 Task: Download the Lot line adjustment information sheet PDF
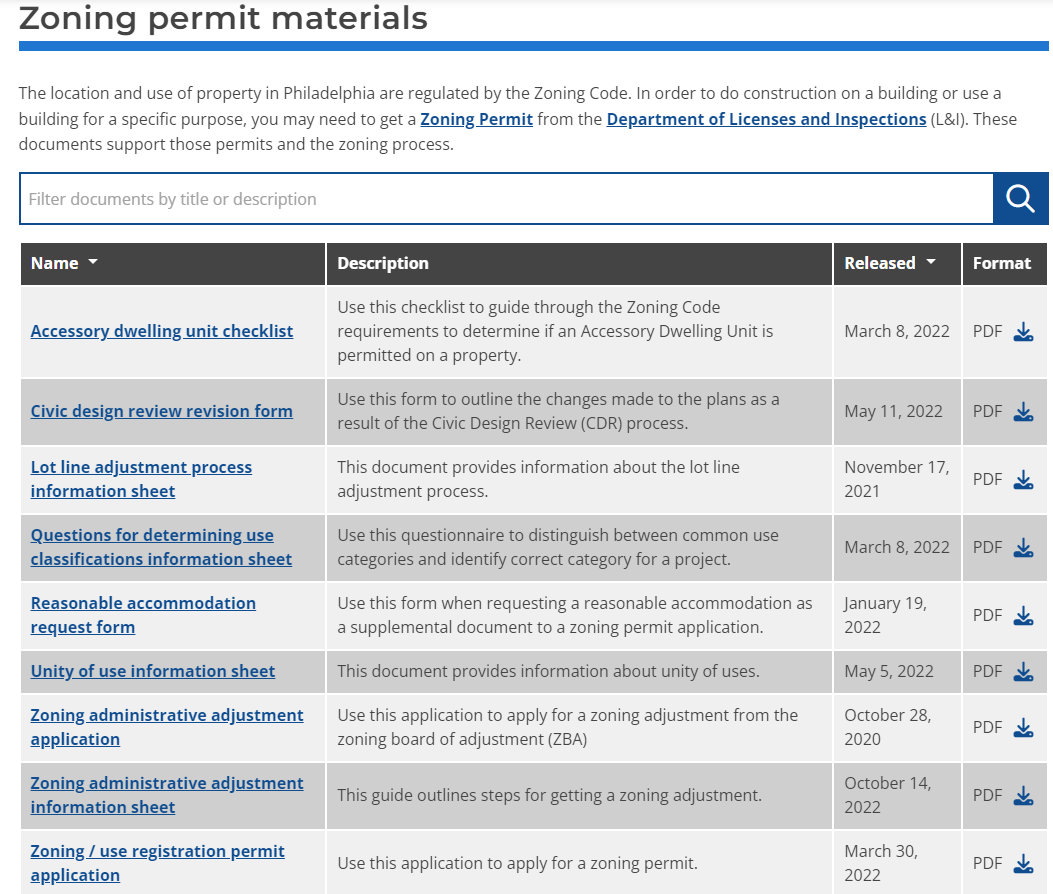[x=1023, y=479]
